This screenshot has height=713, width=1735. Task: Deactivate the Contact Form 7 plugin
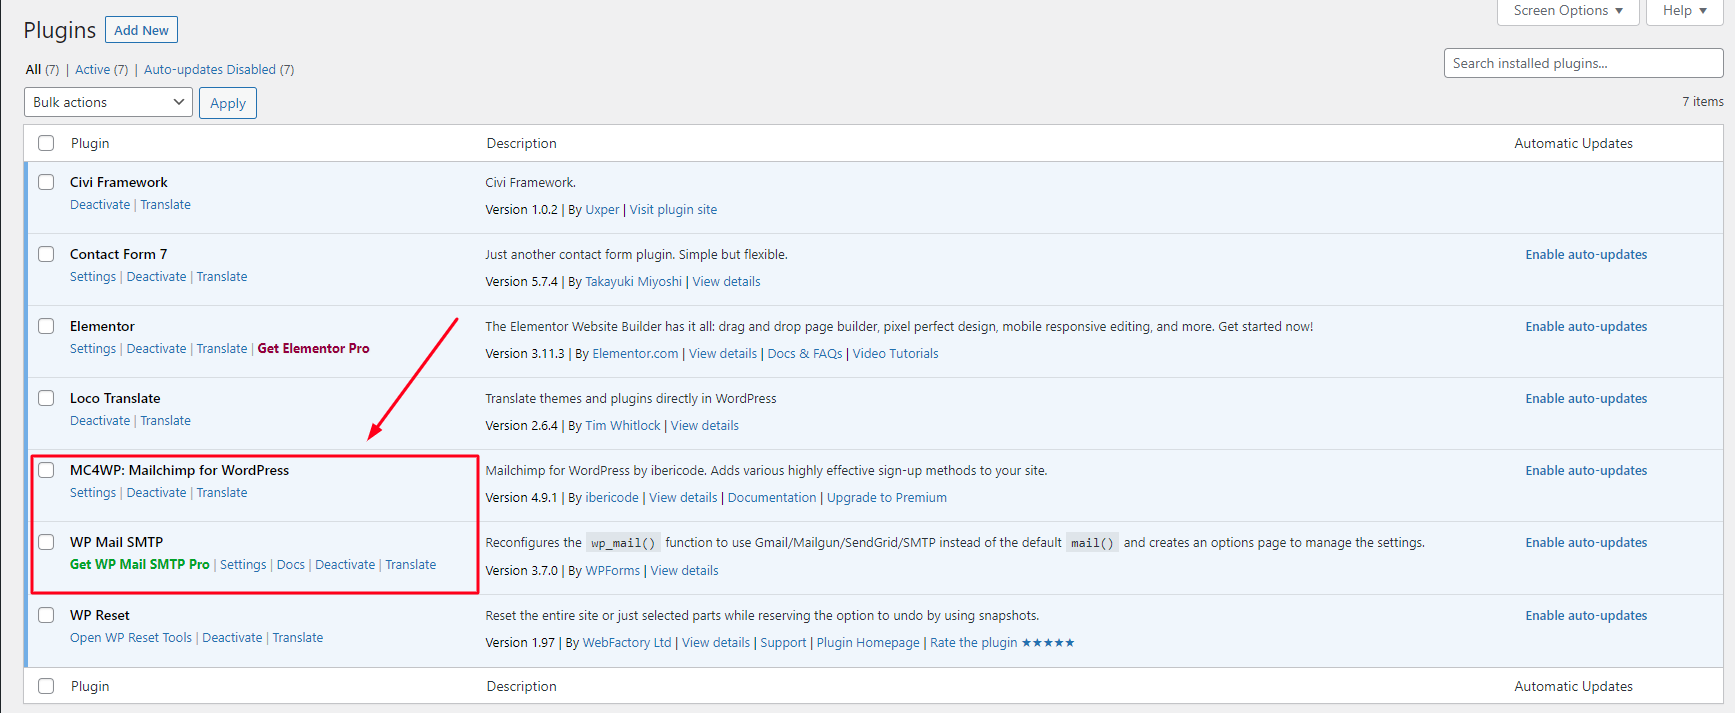click(x=156, y=277)
